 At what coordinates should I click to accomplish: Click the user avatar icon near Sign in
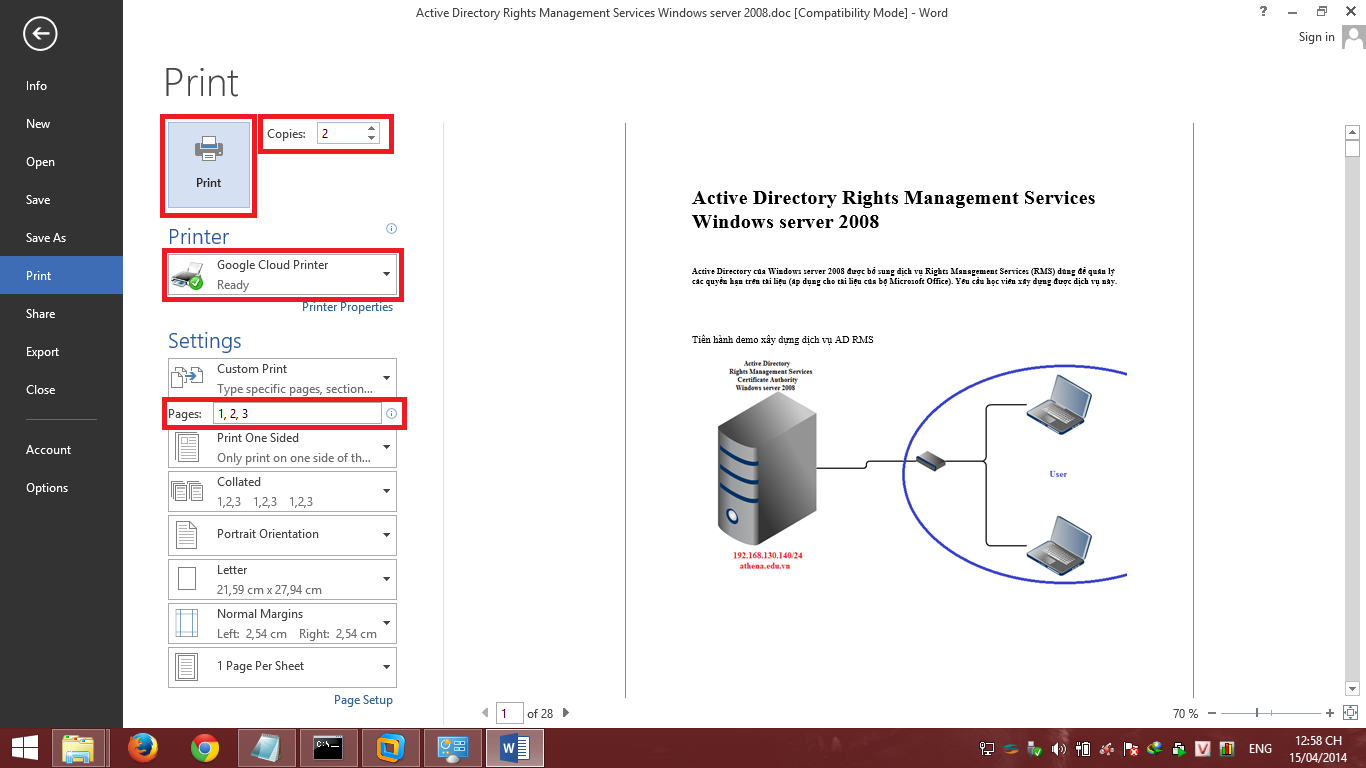click(1353, 37)
